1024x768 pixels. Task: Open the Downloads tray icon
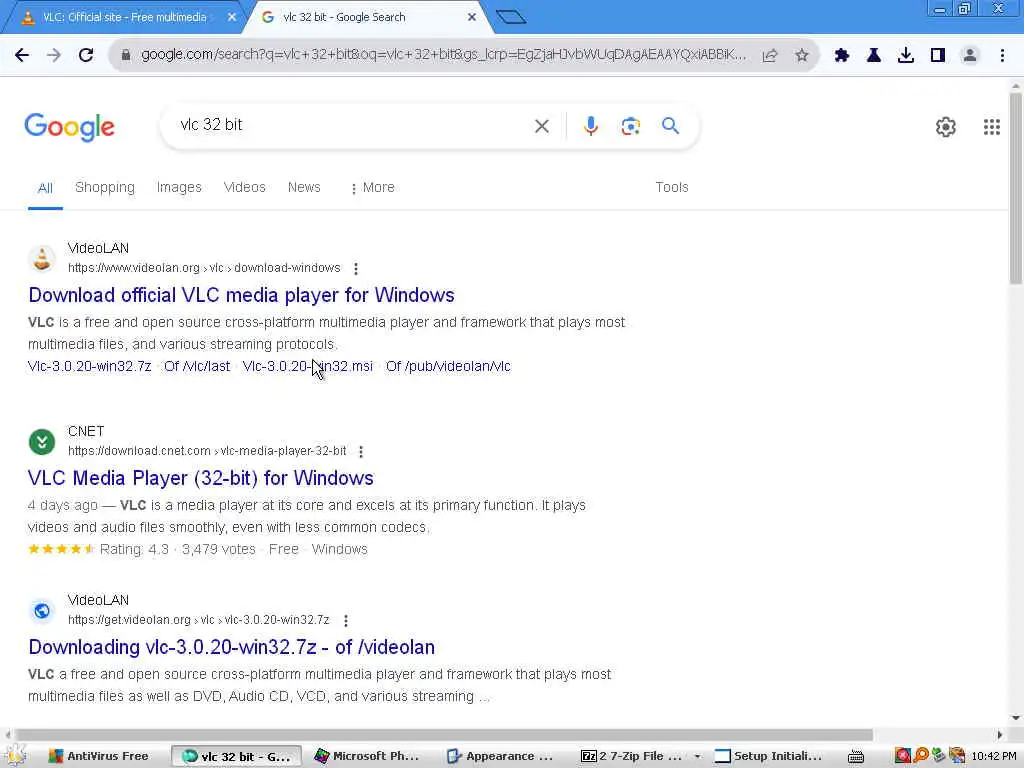(905, 56)
